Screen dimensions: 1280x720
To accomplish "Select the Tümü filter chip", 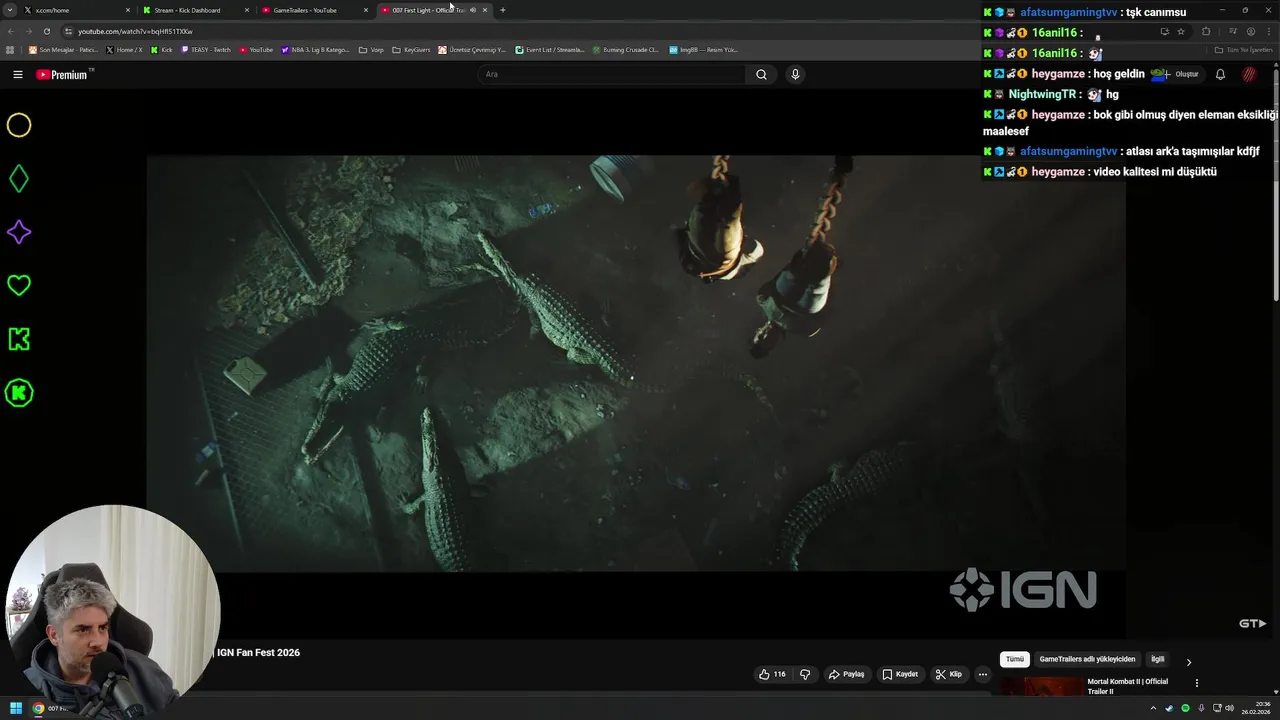I will [1015, 659].
